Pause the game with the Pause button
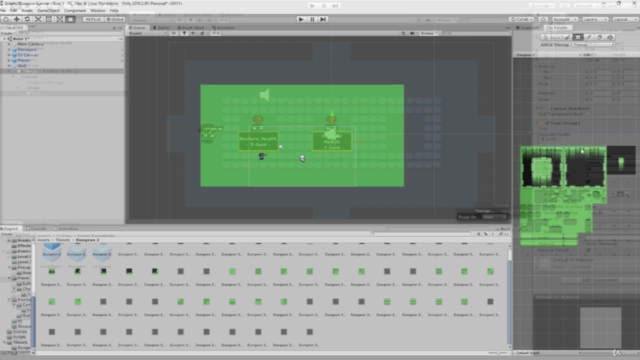Screen dimensions: 640x360 tap(312, 19)
